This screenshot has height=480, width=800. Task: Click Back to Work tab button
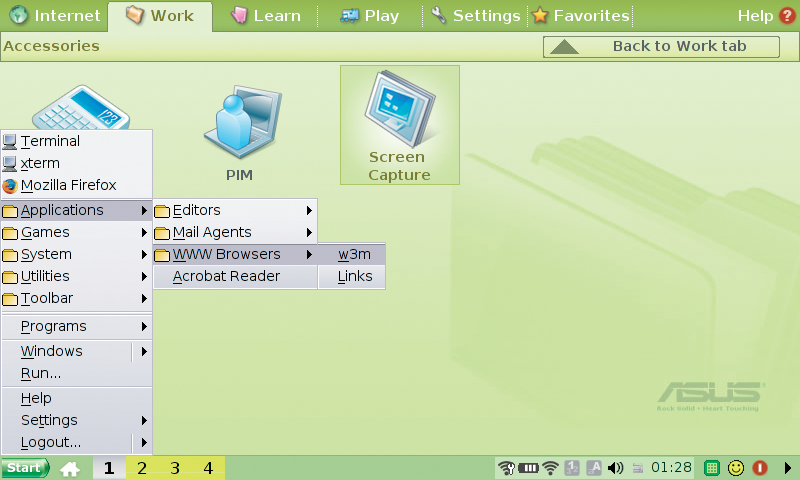pos(661,46)
